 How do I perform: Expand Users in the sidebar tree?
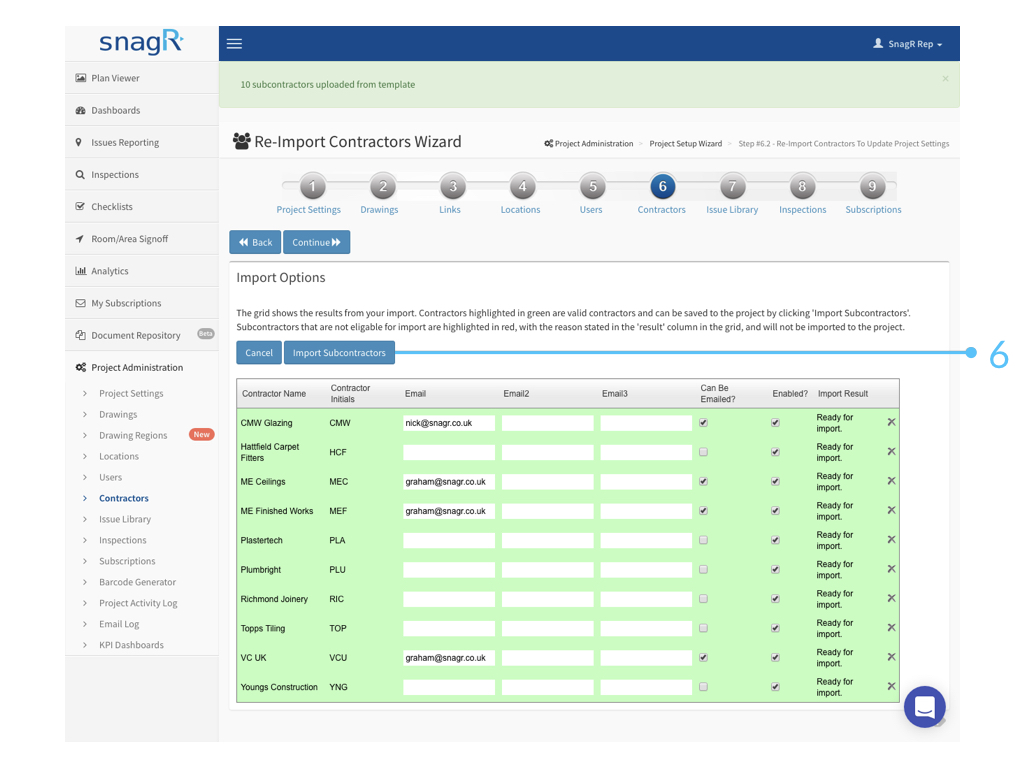click(85, 477)
